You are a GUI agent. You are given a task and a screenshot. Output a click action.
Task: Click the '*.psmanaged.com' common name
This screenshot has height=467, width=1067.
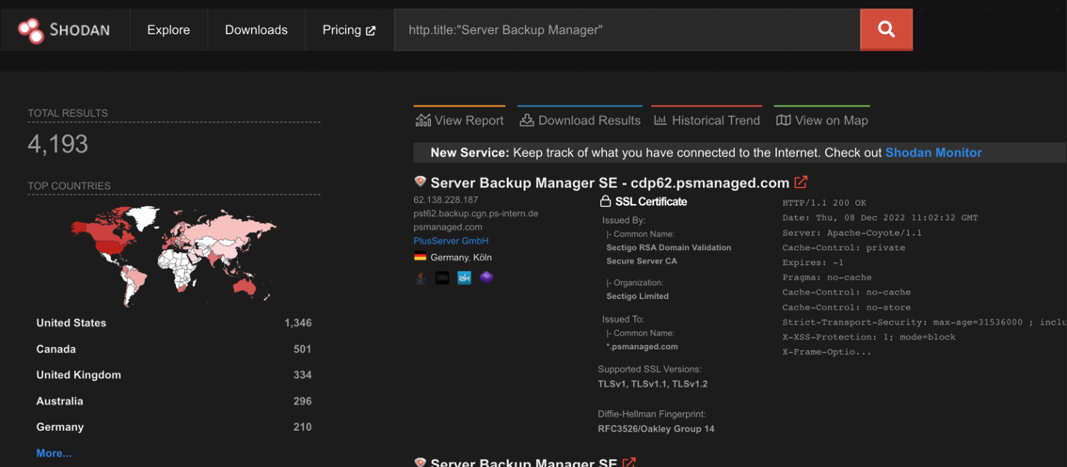(642, 347)
